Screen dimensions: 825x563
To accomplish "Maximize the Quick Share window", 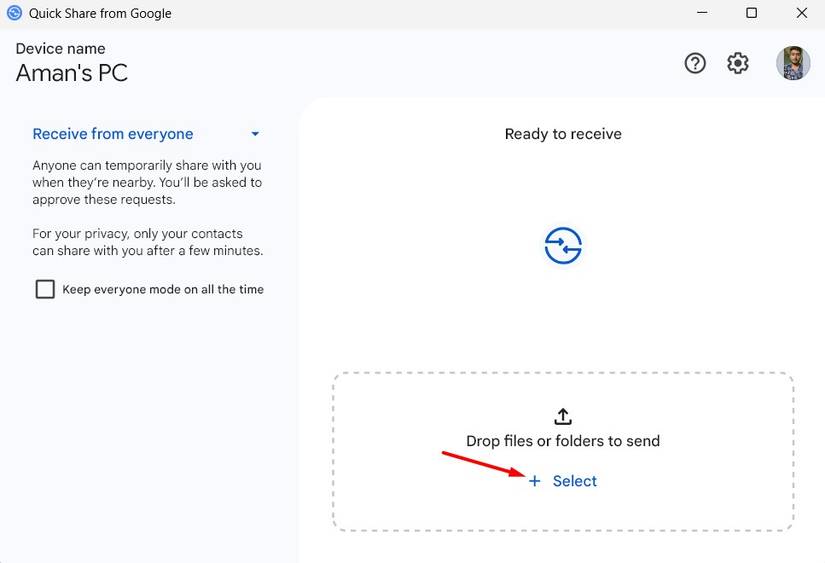I will pos(752,13).
